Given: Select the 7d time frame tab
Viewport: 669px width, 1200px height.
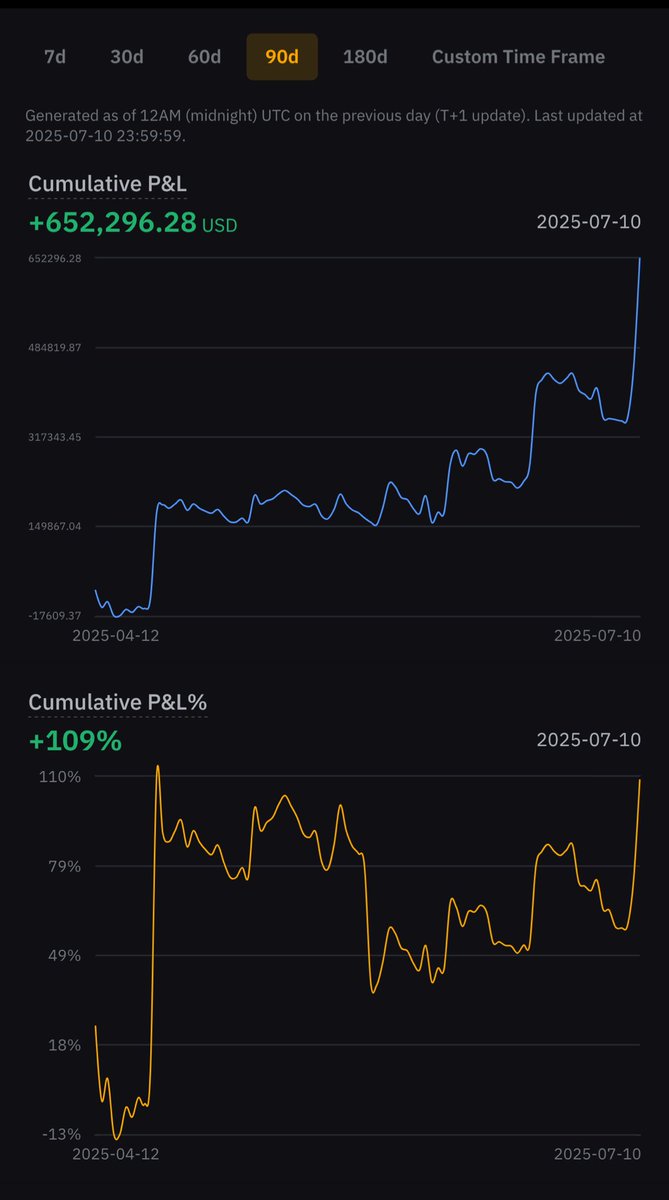Looking at the screenshot, I should pyautogui.click(x=55, y=56).
